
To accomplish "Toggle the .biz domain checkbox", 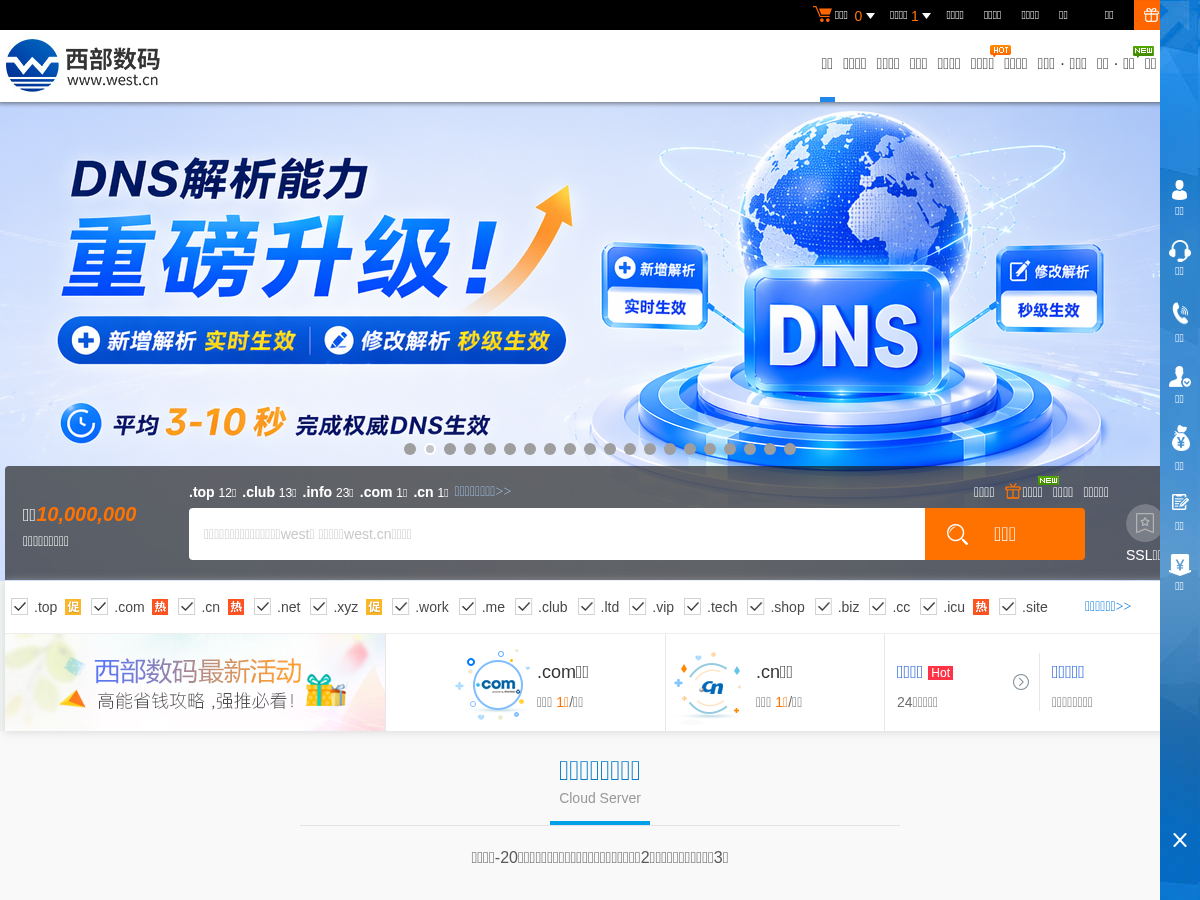I will [823, 606].
